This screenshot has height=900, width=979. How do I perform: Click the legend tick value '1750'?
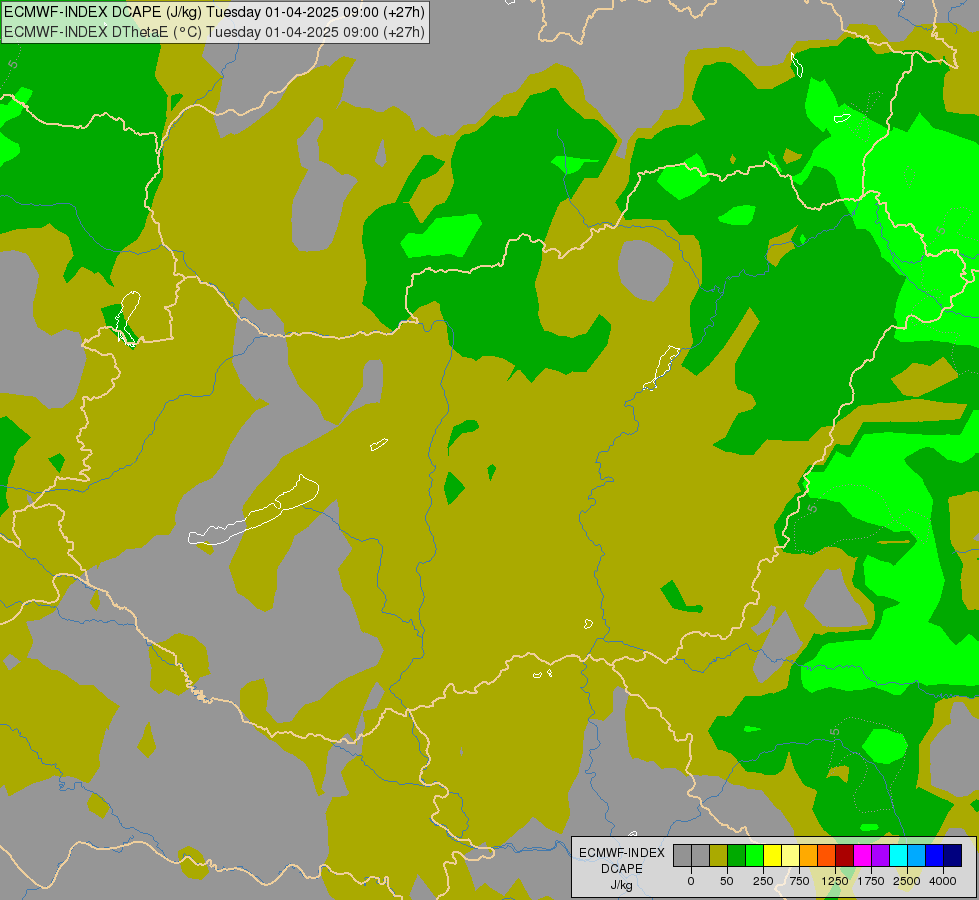point(871,881)
